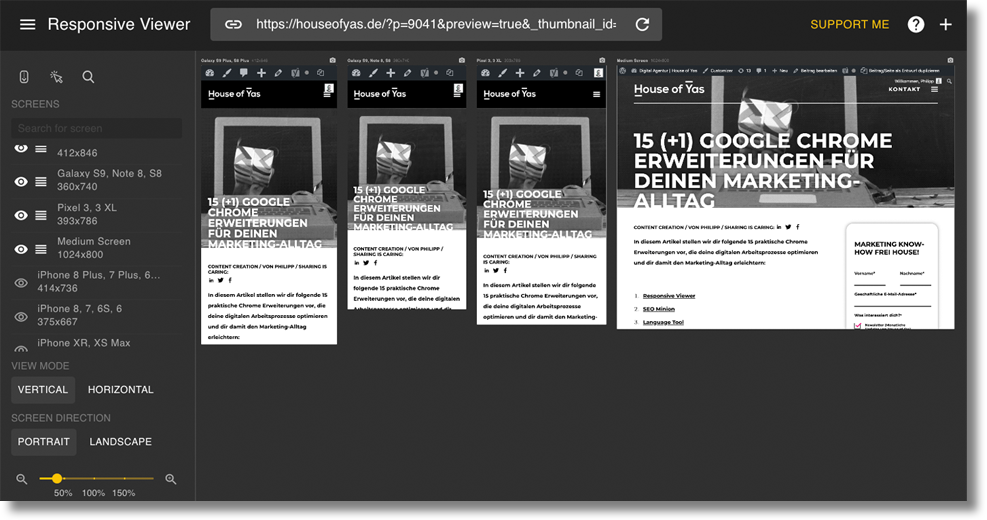This screenshot has height=520, width=987.
Task: Take screenshot of Galaxy S9, Note 8 screen
Action: point(462,60)
